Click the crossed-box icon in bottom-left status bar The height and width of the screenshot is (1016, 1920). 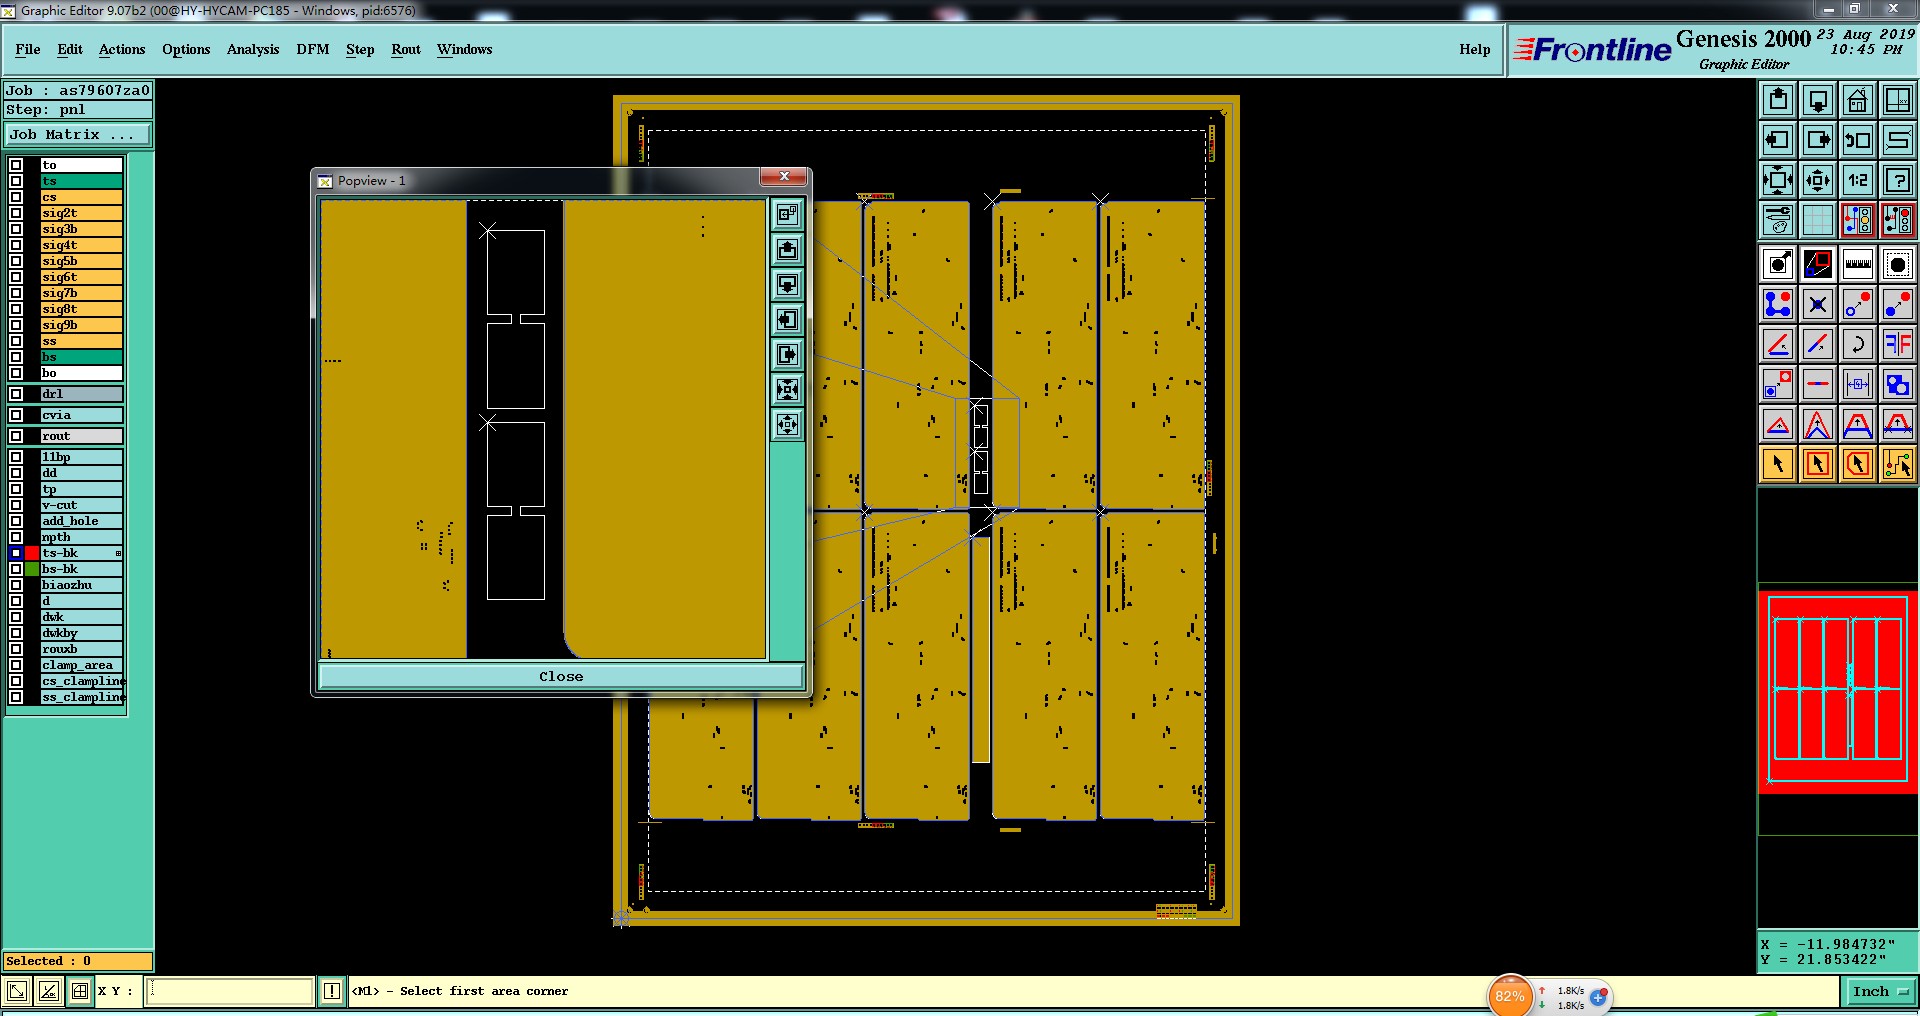[x=48, y=991]
